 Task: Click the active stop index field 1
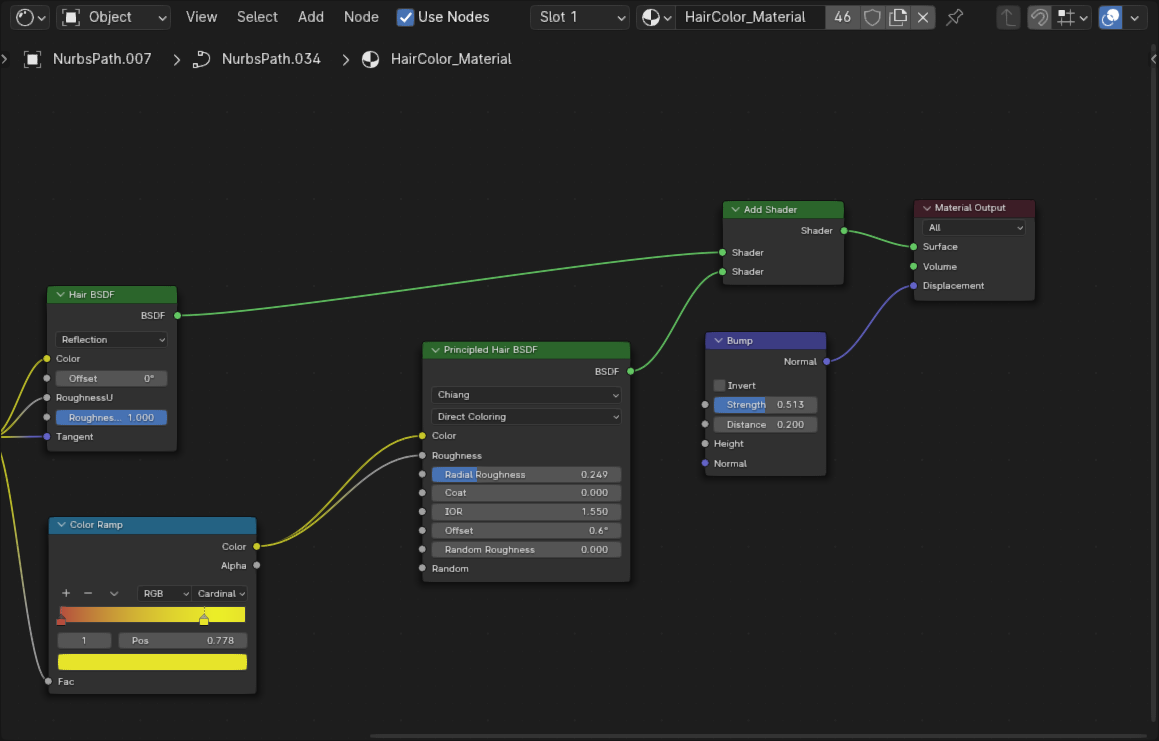(x=84, y=640)
